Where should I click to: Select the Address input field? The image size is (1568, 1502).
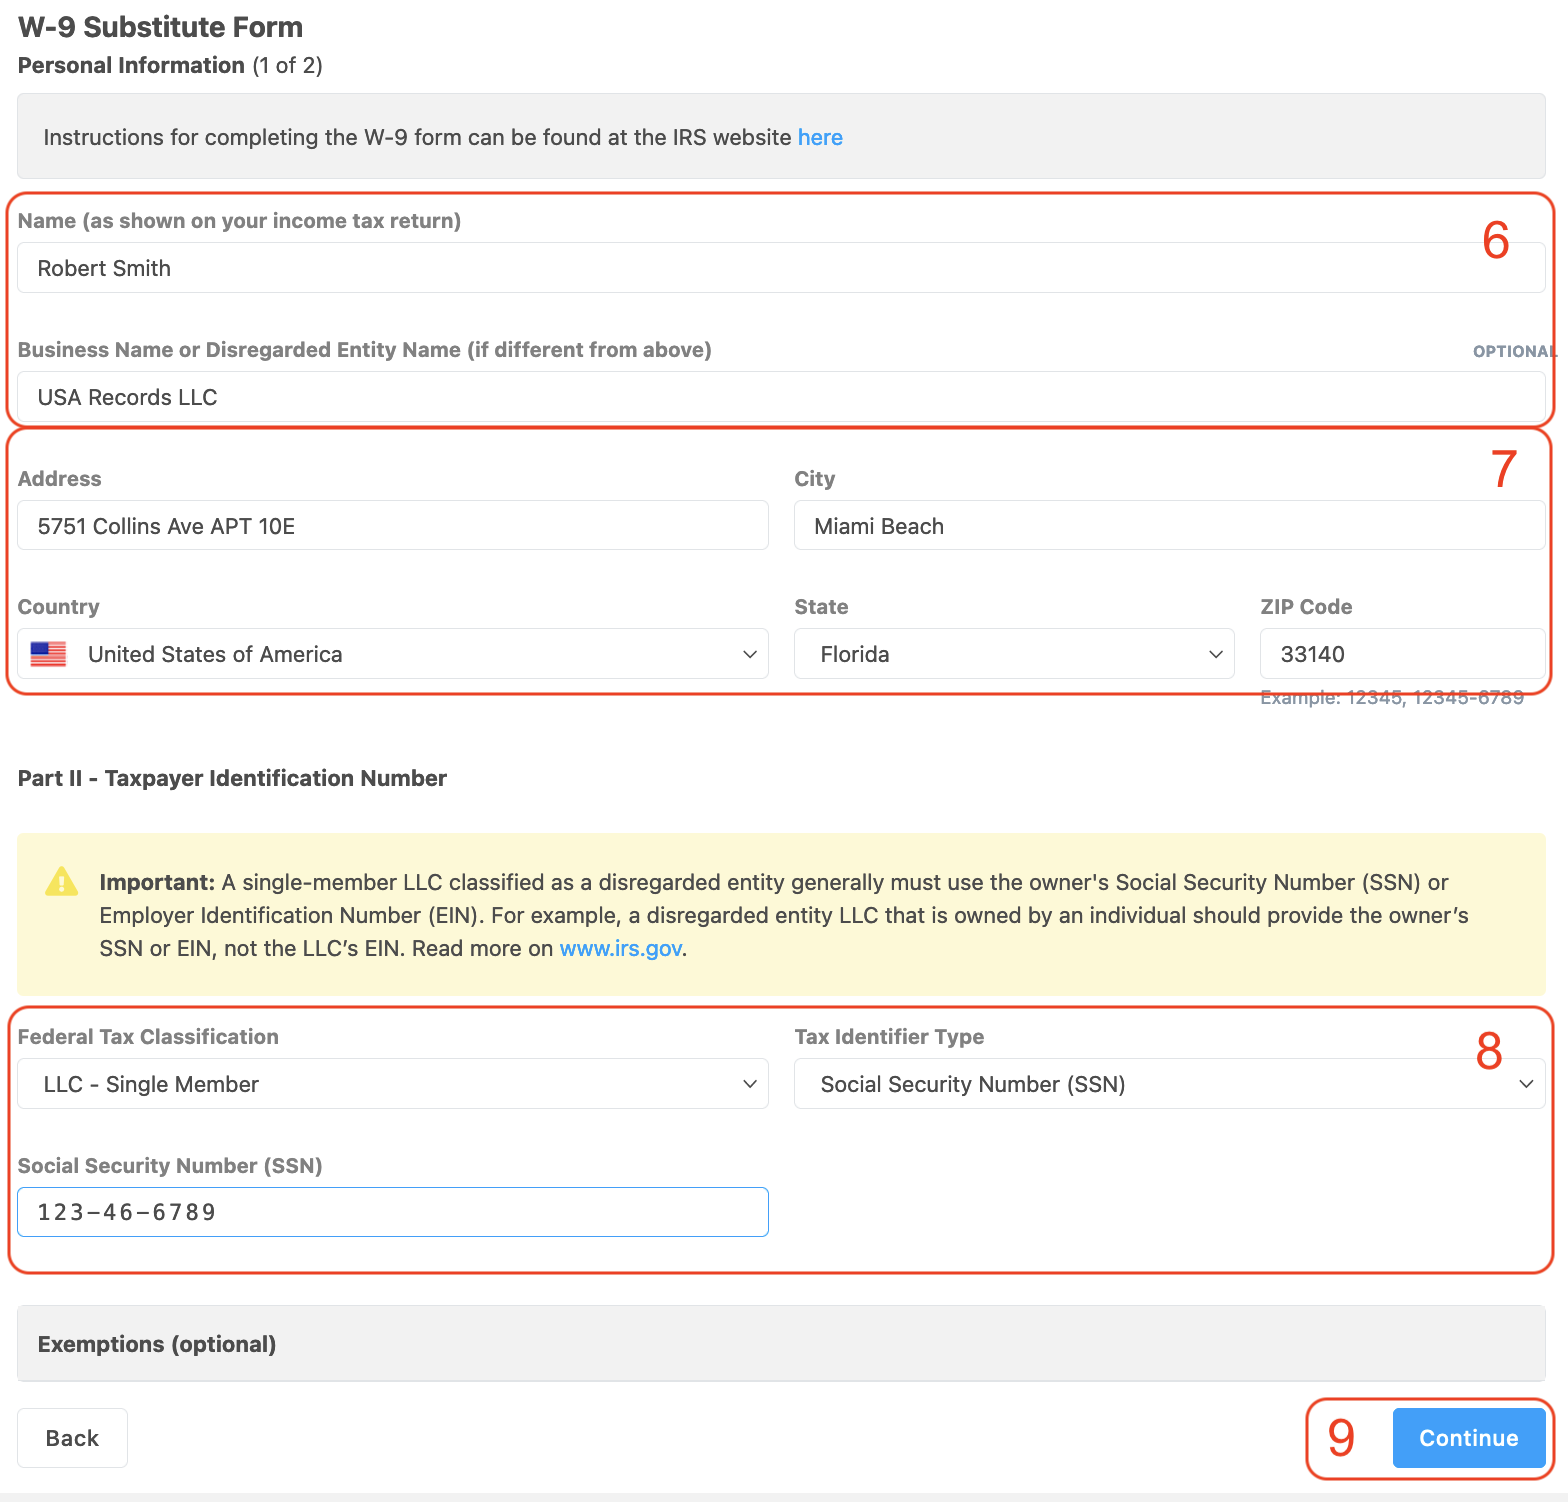coord(392,526)
